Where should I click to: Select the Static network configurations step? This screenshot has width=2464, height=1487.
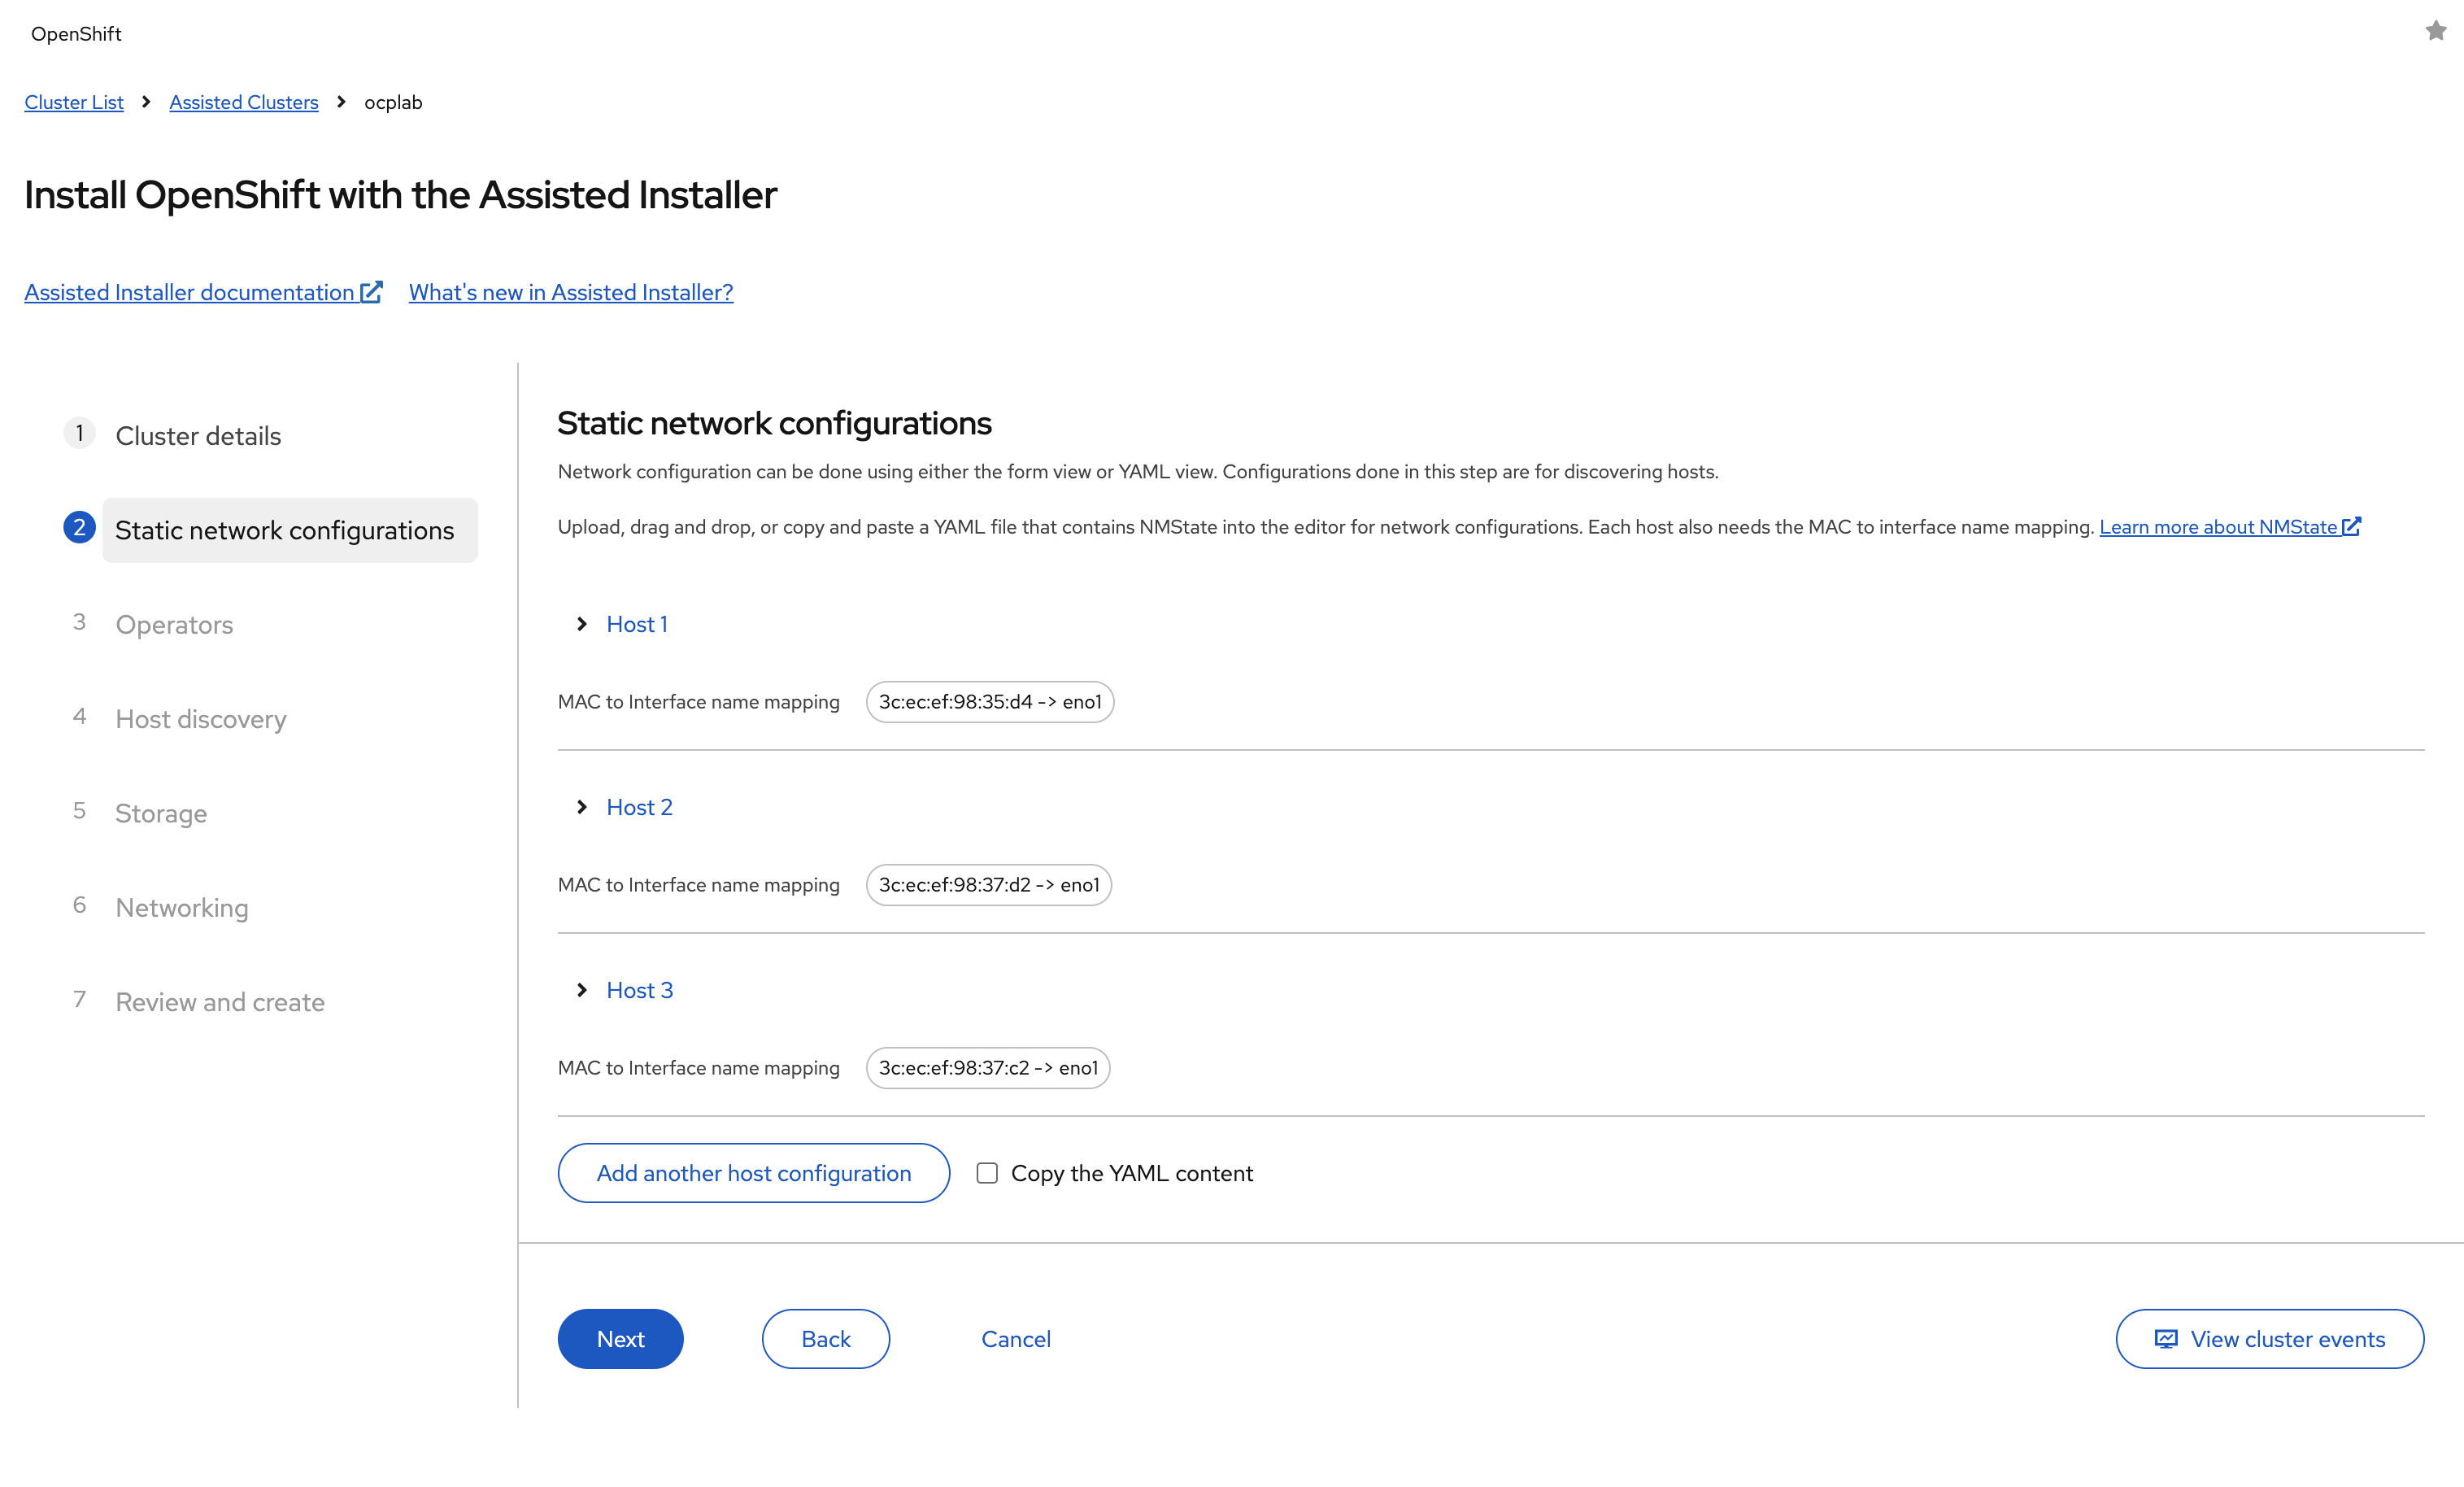click(285, 530)
